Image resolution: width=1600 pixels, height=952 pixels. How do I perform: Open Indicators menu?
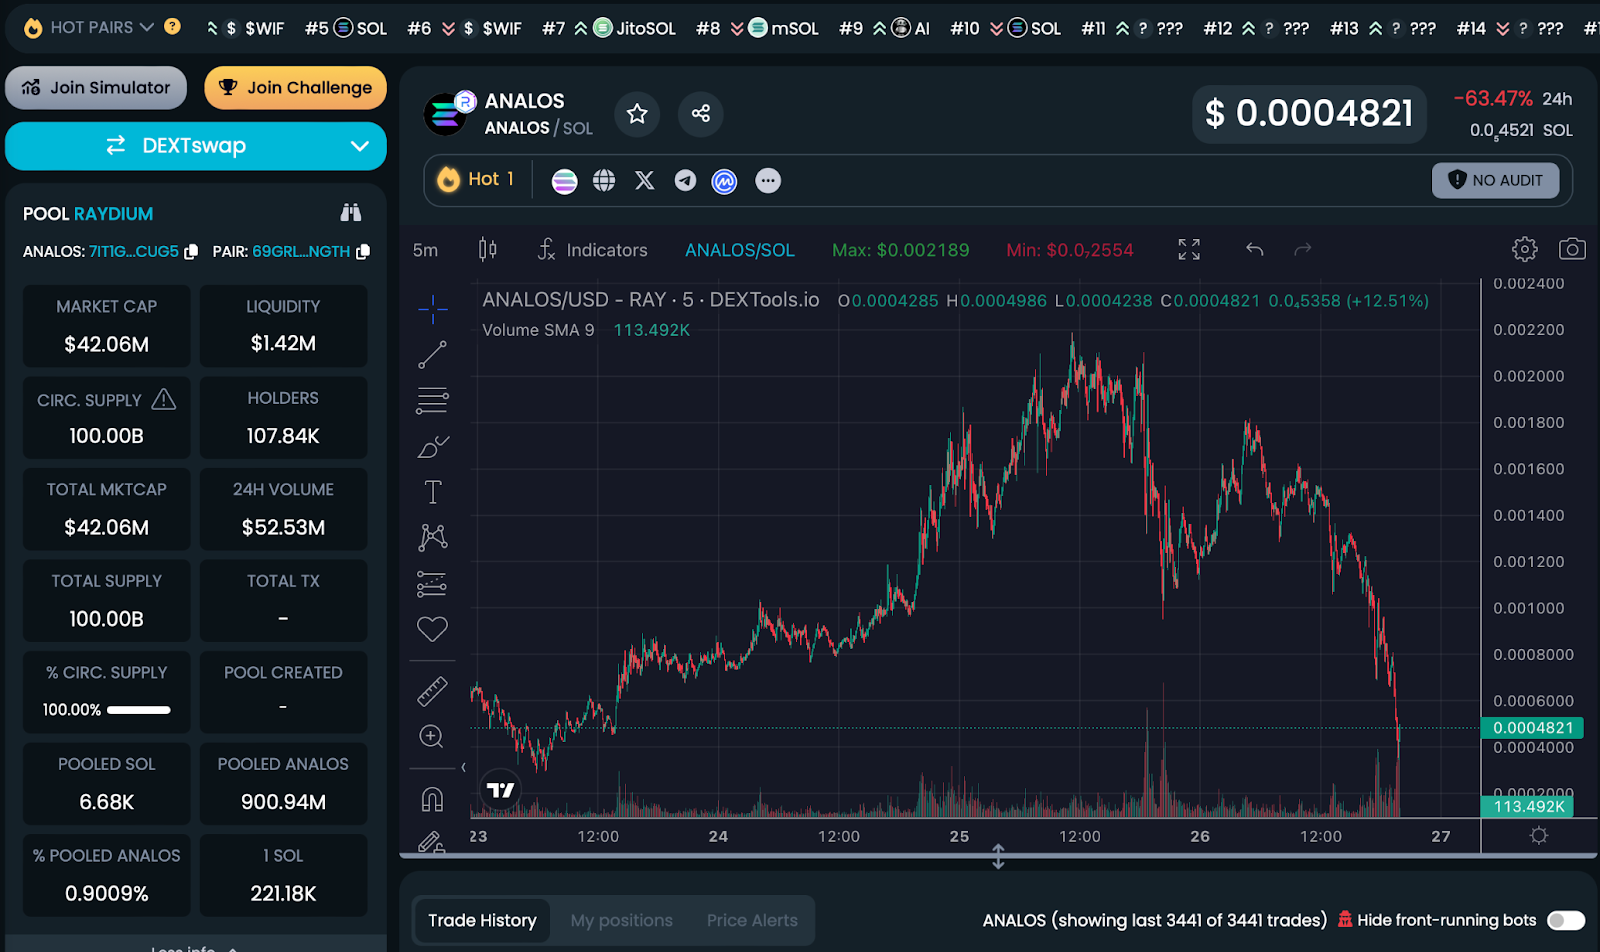592,250
